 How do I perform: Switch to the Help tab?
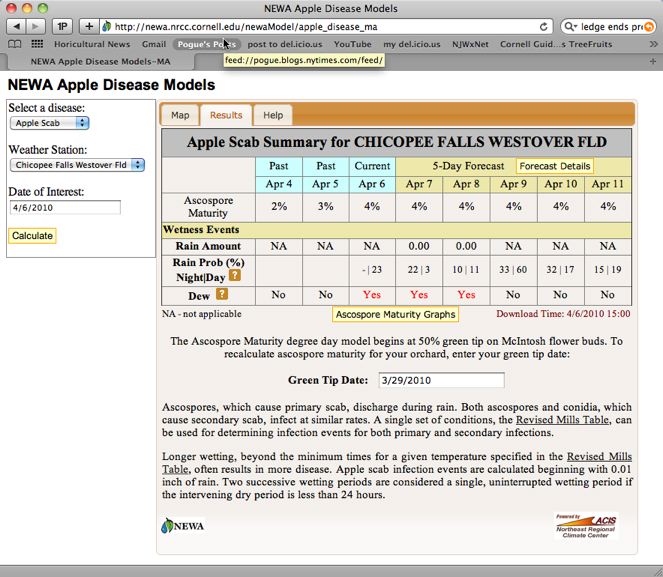tap(273, 115)
